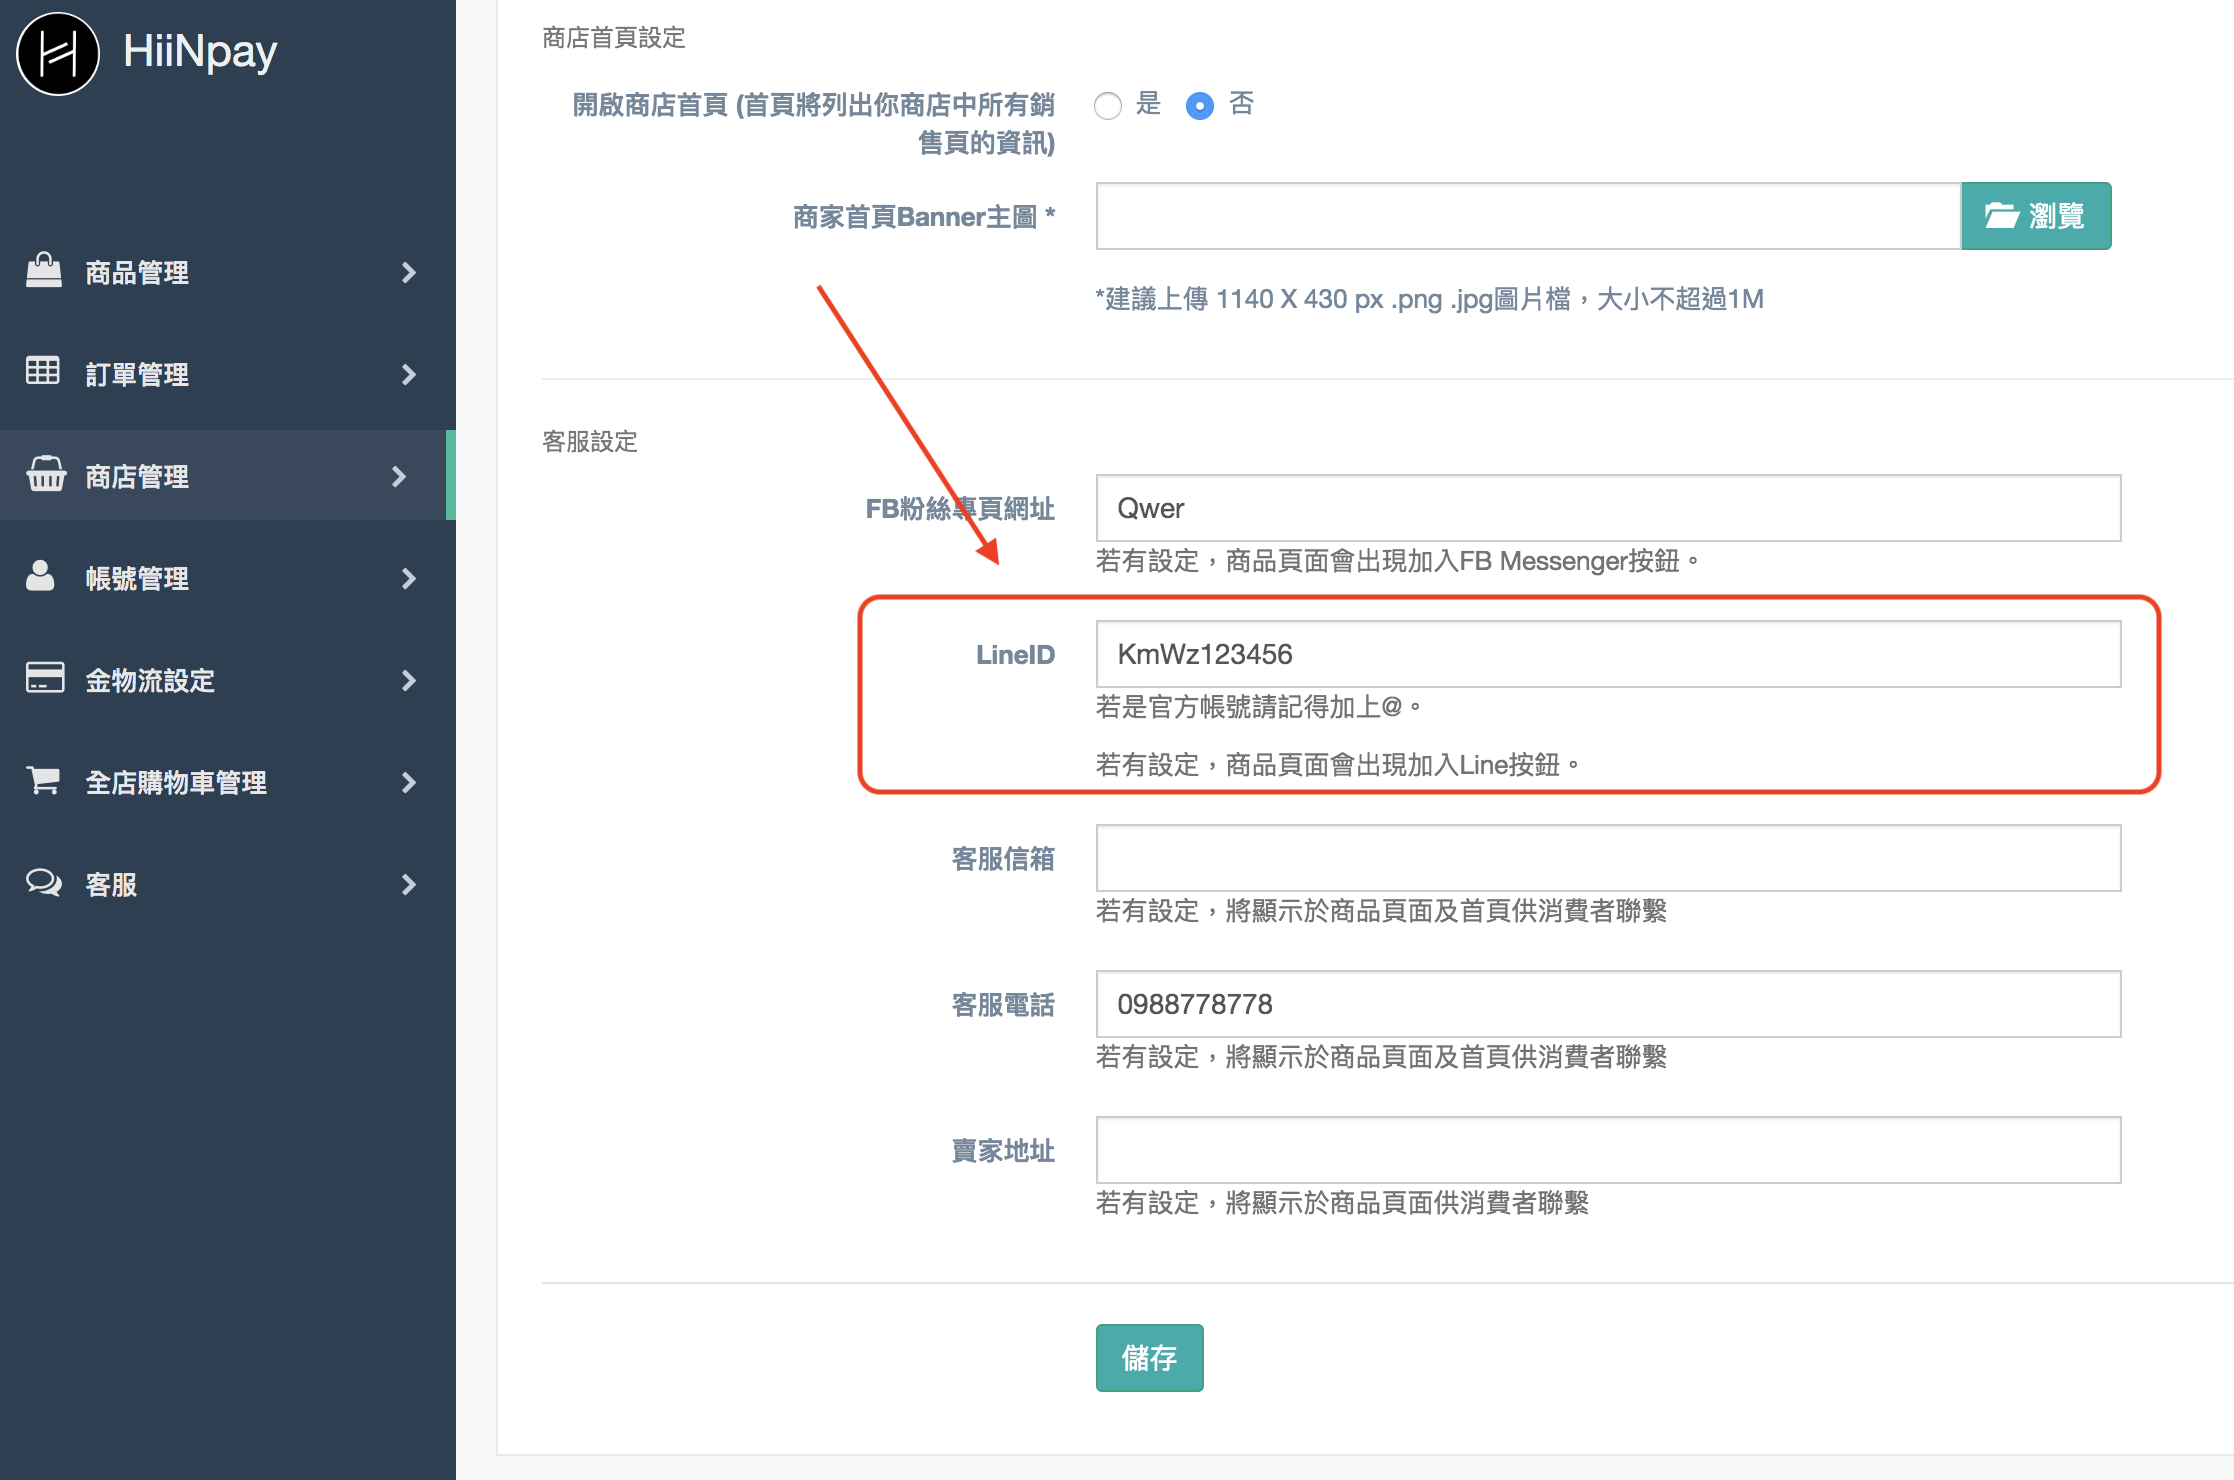Open the 全店購物車管理 menu item
Screen dimensions: 2234x1480
[228, 782]
